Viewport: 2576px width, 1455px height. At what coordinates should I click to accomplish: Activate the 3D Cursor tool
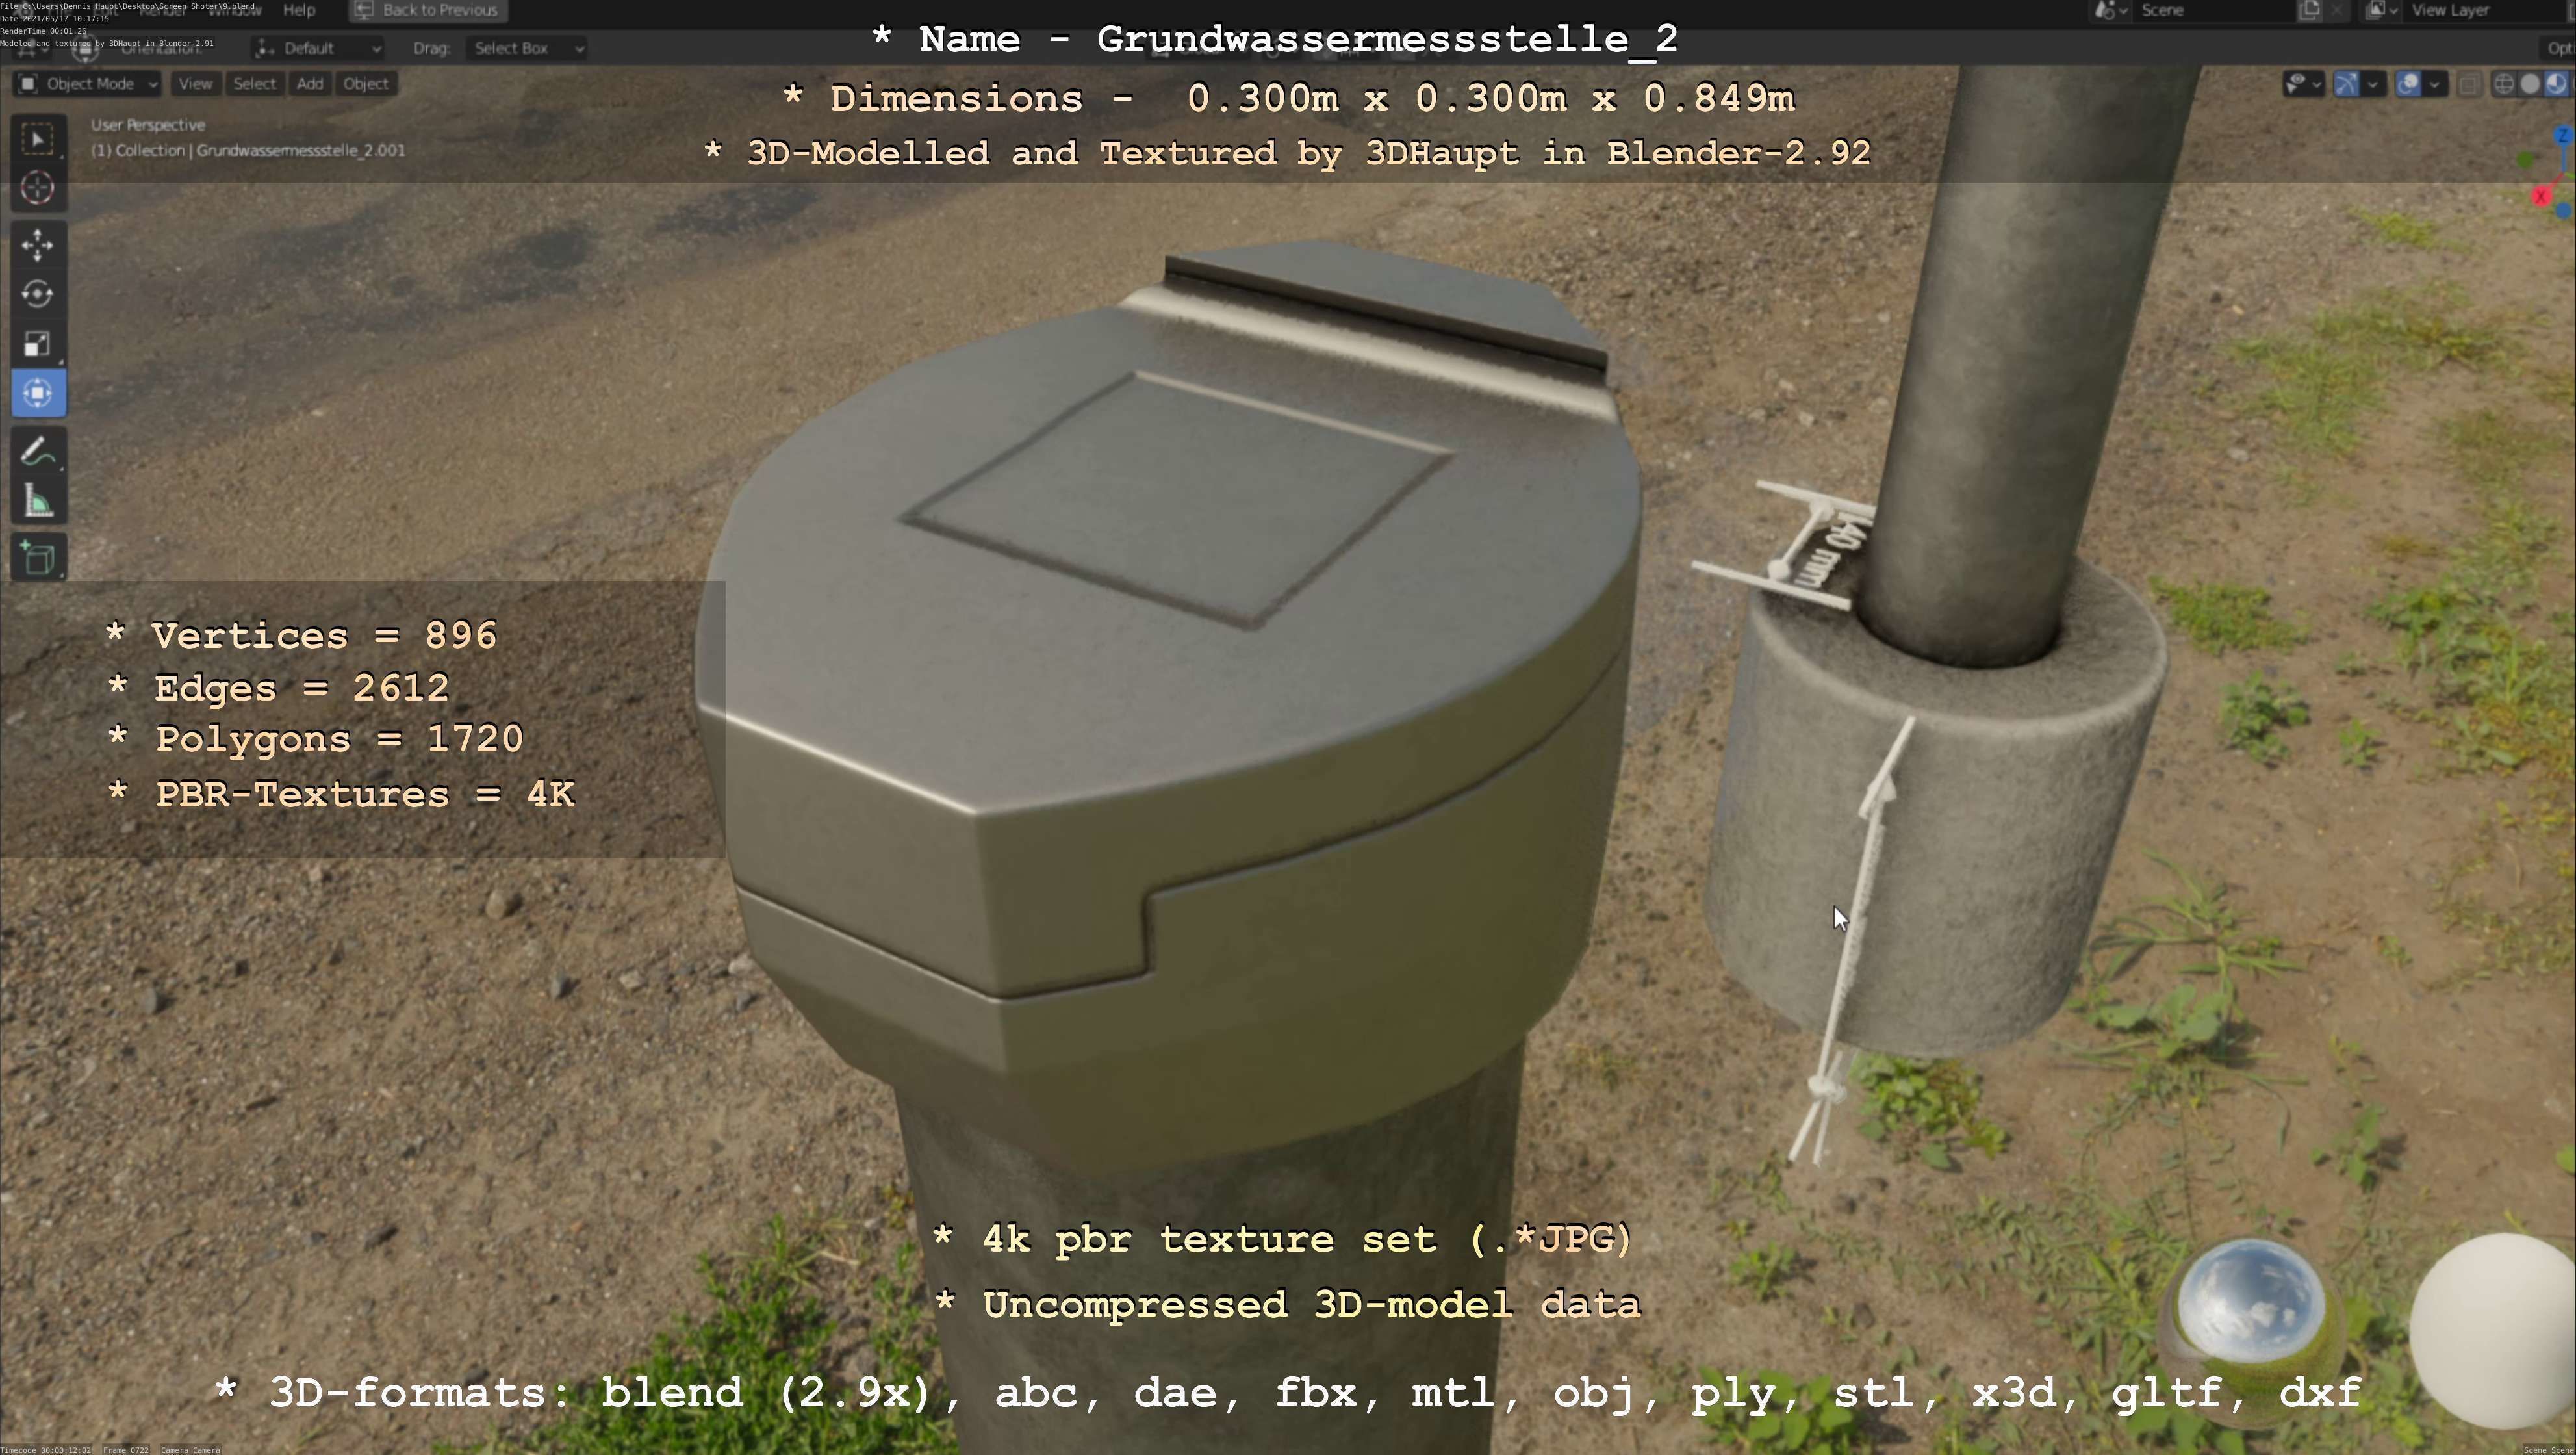(38, 188)
